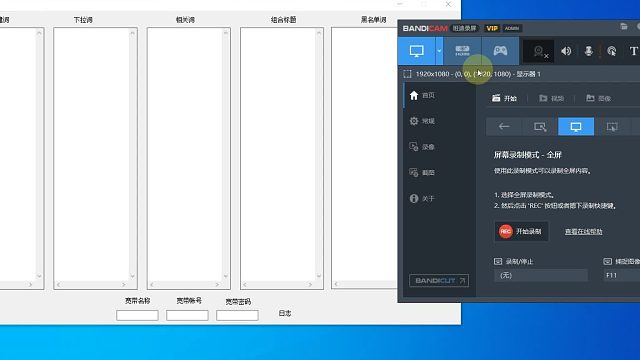Click the VIP badge in Bandicam title bar
Image resolution: width=640 pixels, height=360 pixels.
click(492, 28)
